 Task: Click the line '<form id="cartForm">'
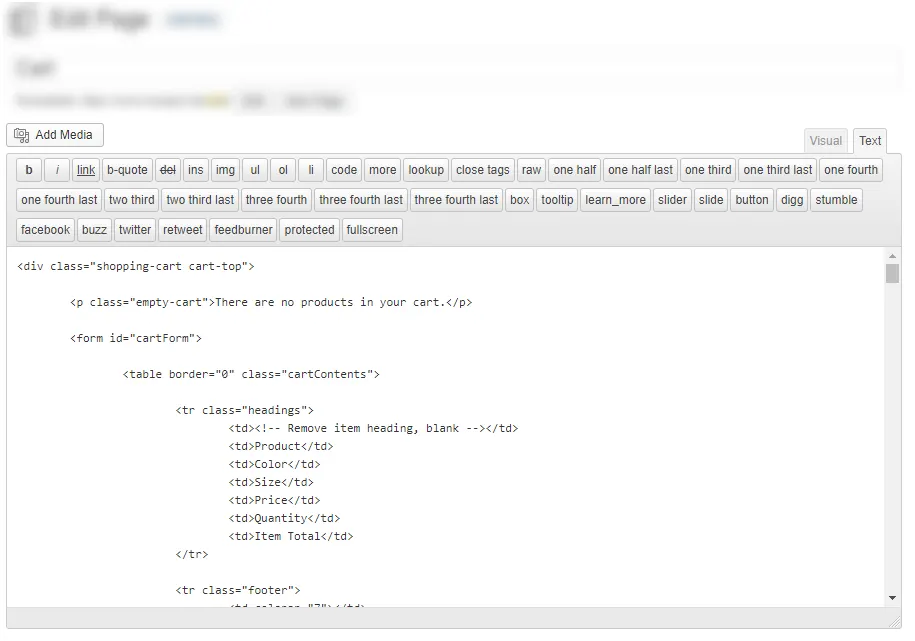tap(136, 338)
